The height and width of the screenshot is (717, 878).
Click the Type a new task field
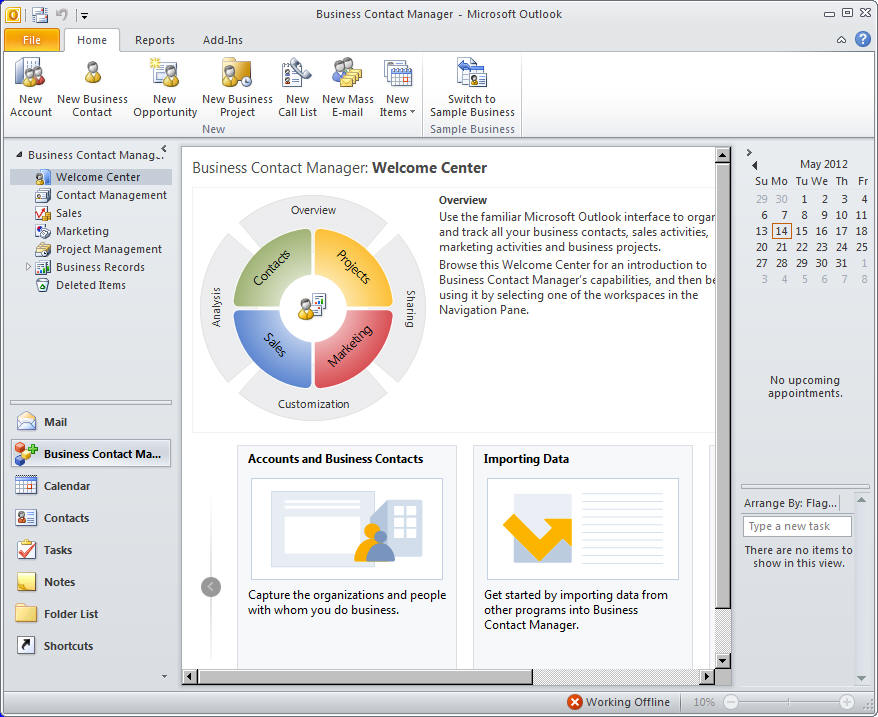click(x=797, y=526)
